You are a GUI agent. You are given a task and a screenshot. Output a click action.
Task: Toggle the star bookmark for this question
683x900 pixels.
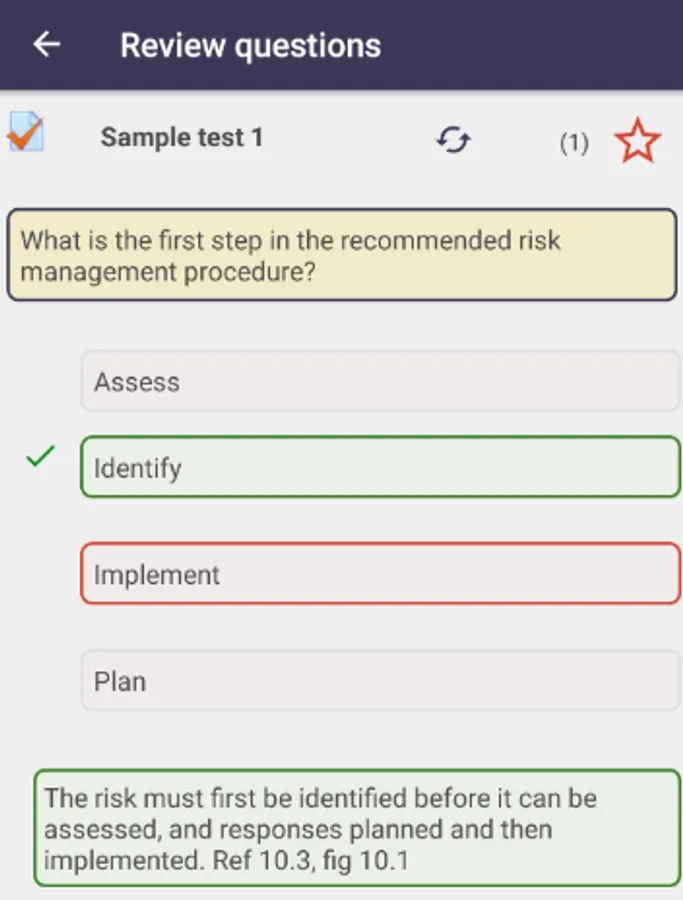coord(637,140)
